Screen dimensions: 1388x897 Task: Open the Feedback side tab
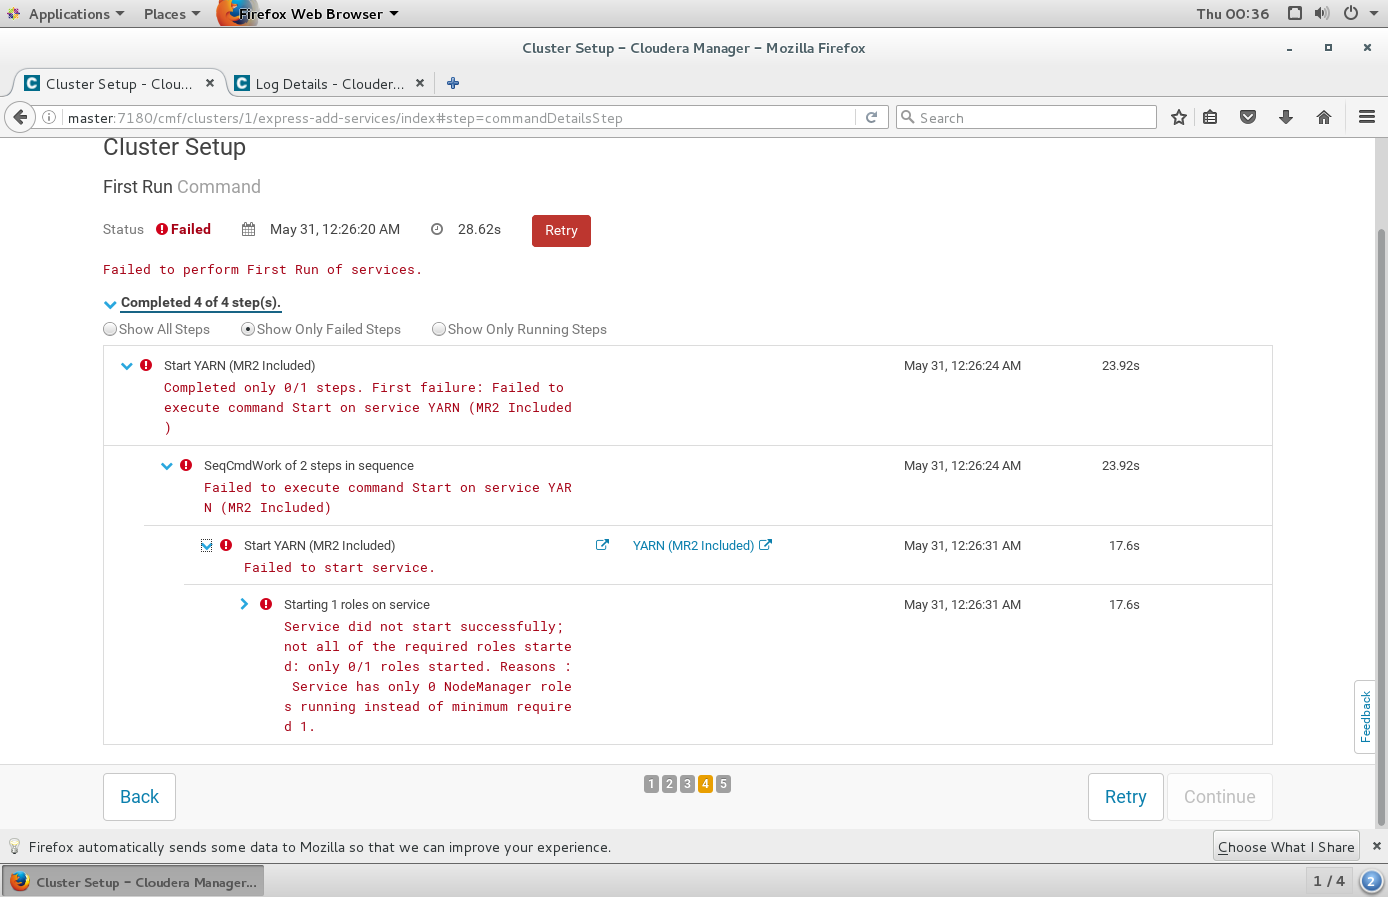1365,717
